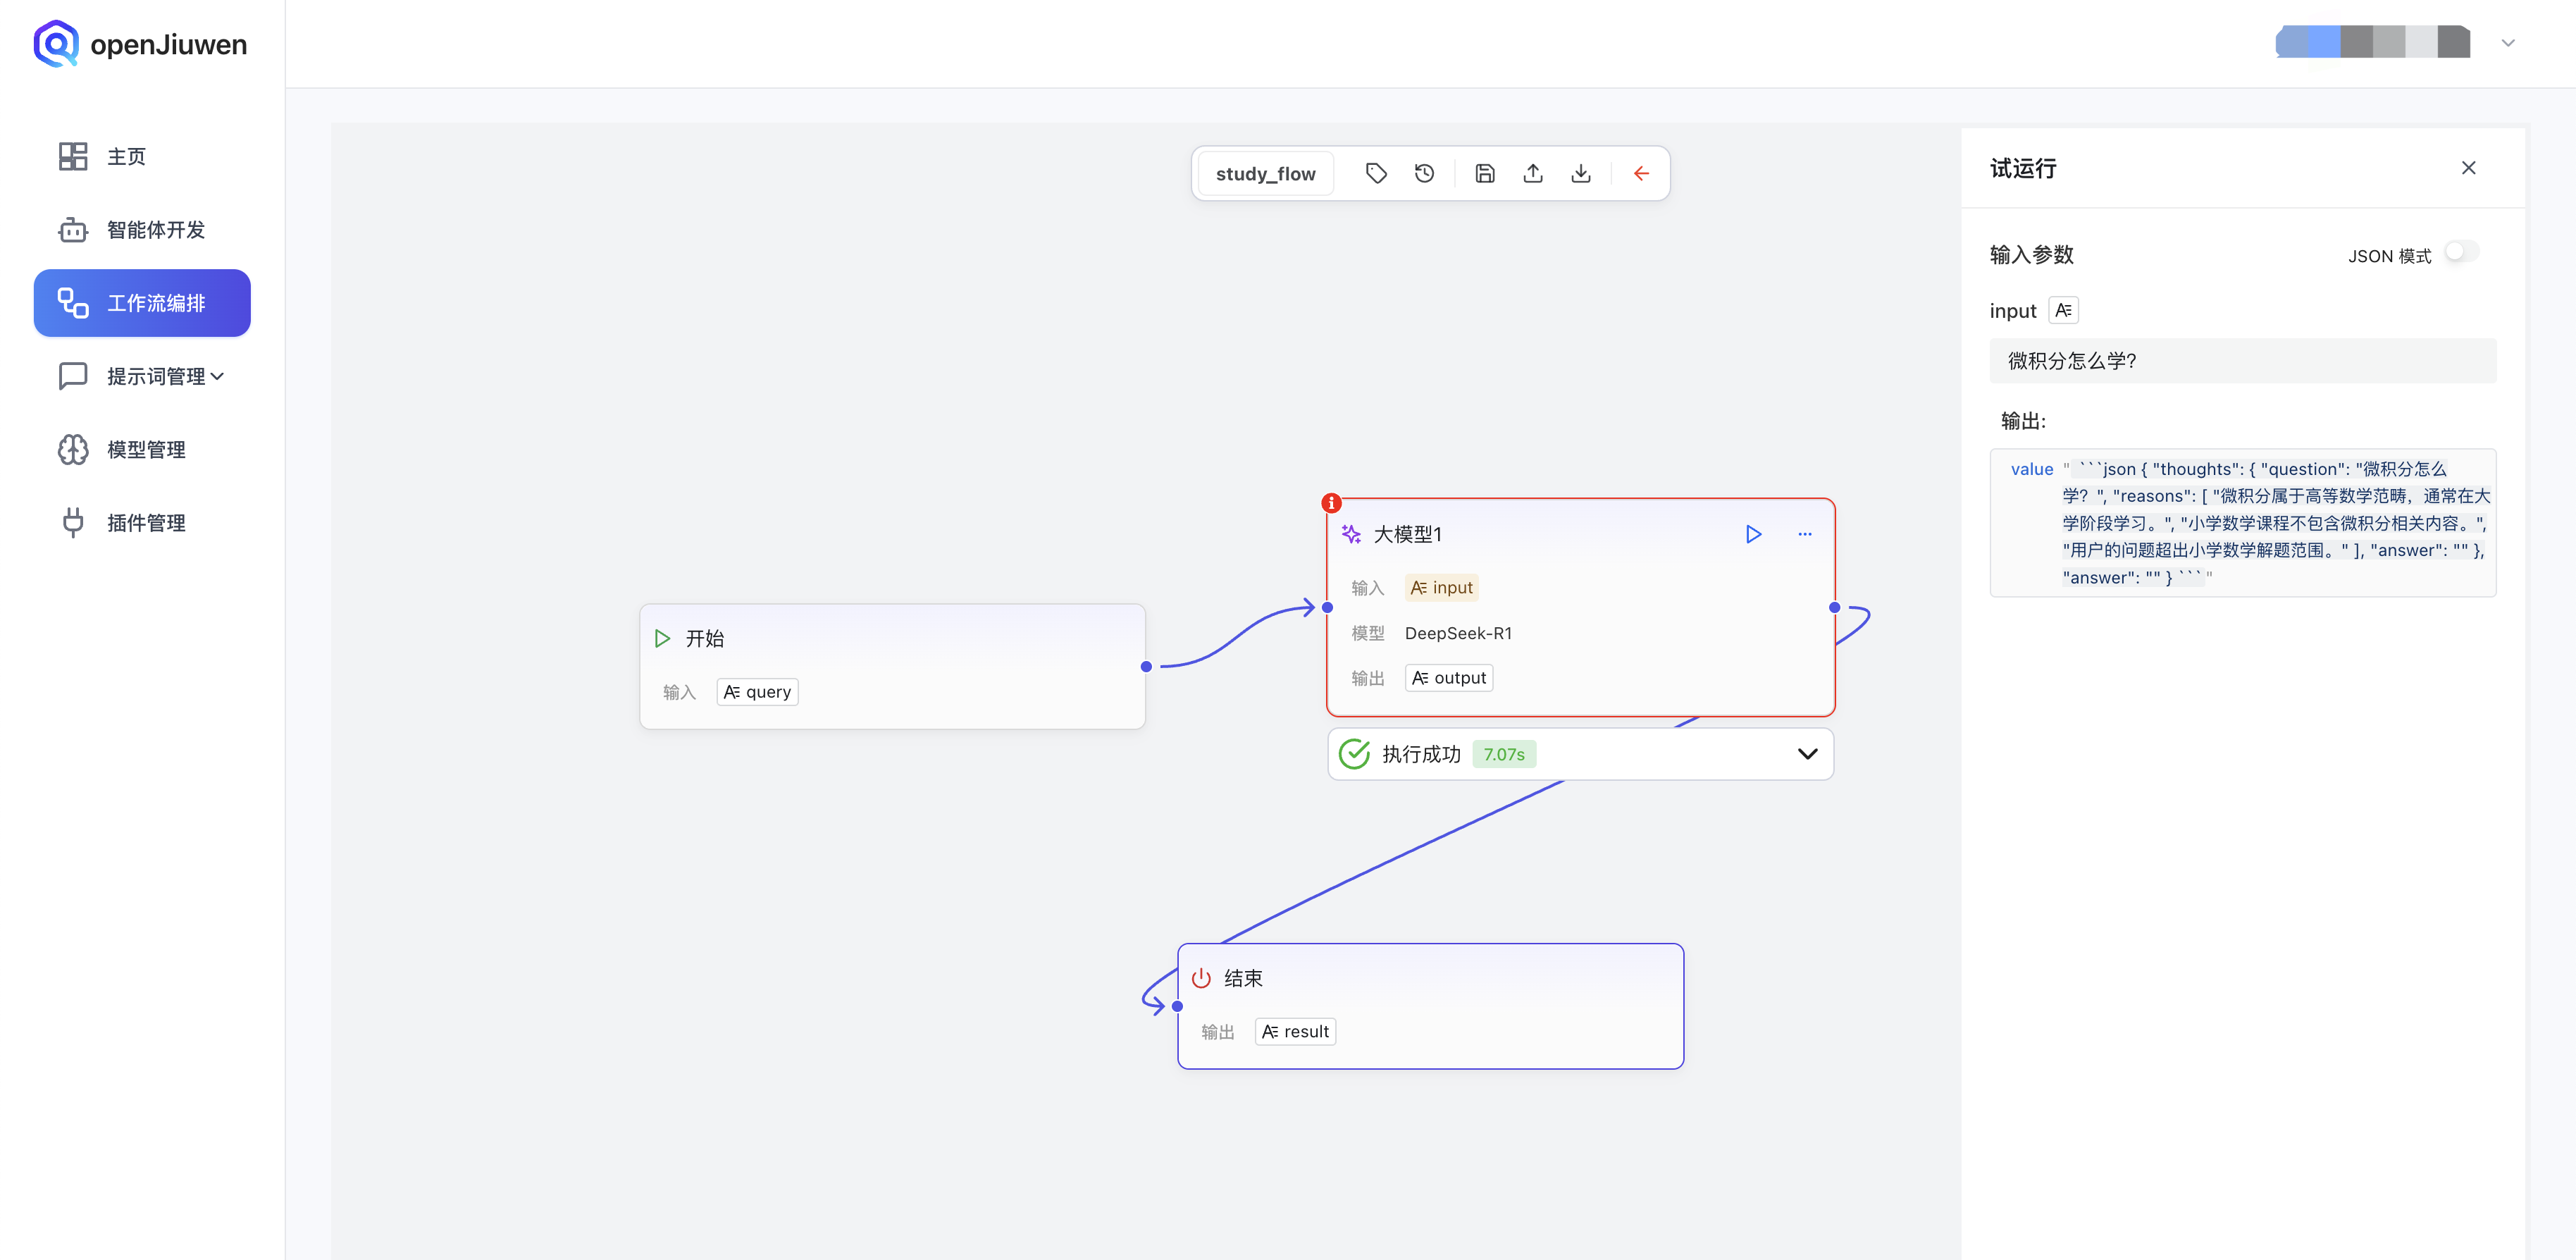
Task: Click the openJiuwen logo link
Action: 140,44
